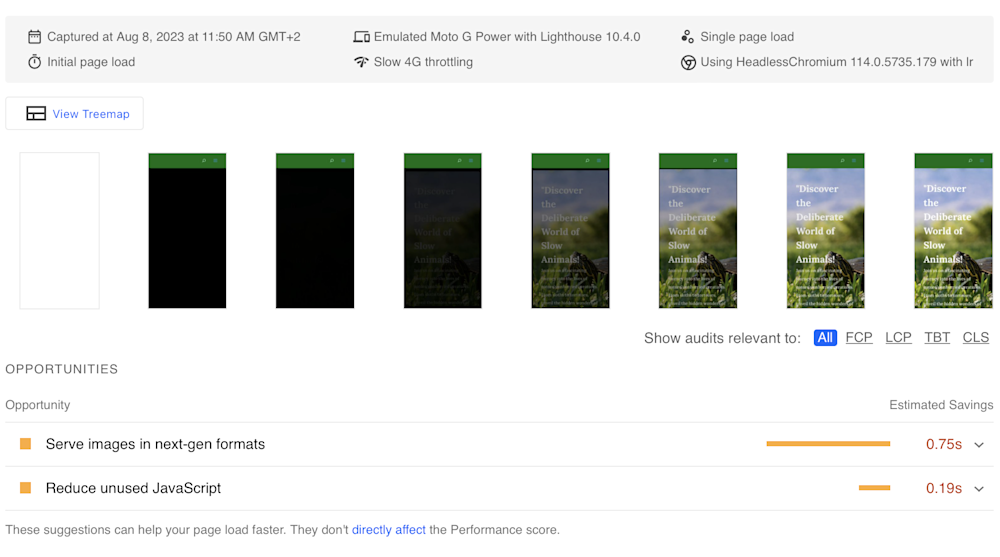Click the Opportunity column header

pos(38,405)
